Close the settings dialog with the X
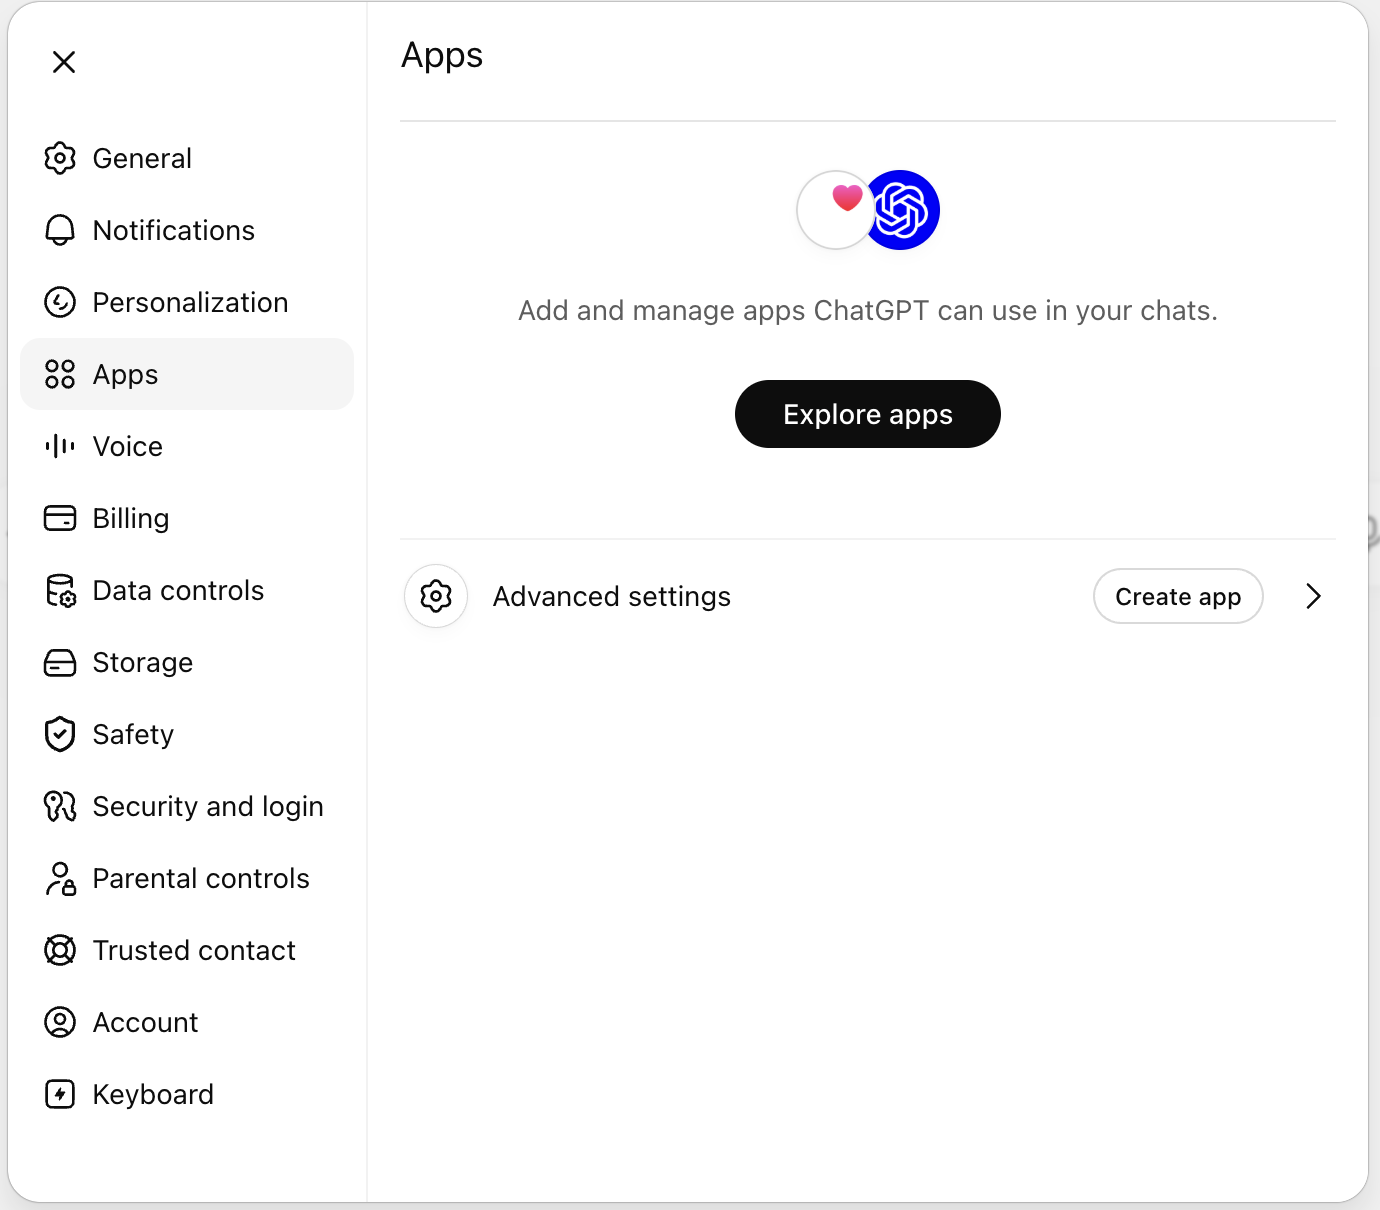 [64, 62]
